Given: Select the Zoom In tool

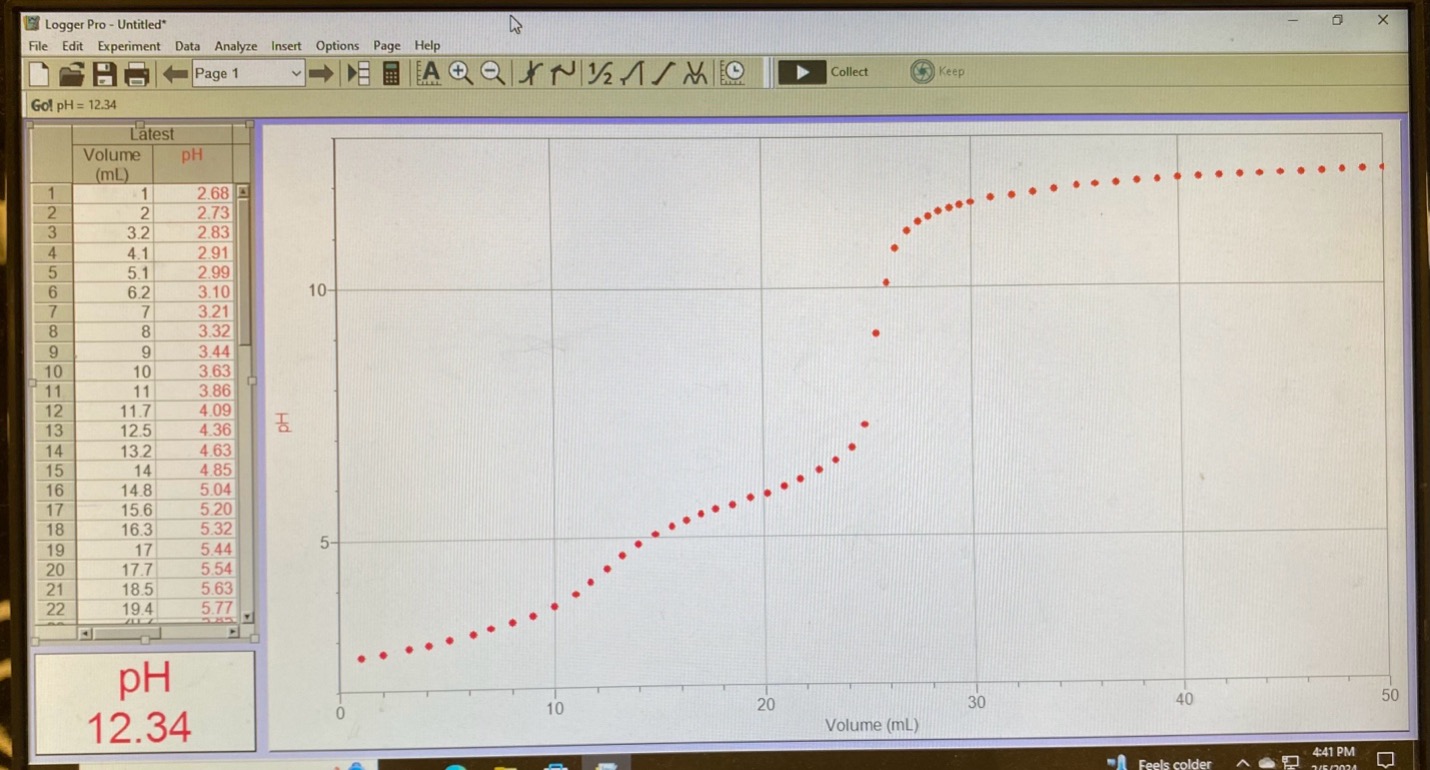Looking at the screenshot, I should (460, 71).
